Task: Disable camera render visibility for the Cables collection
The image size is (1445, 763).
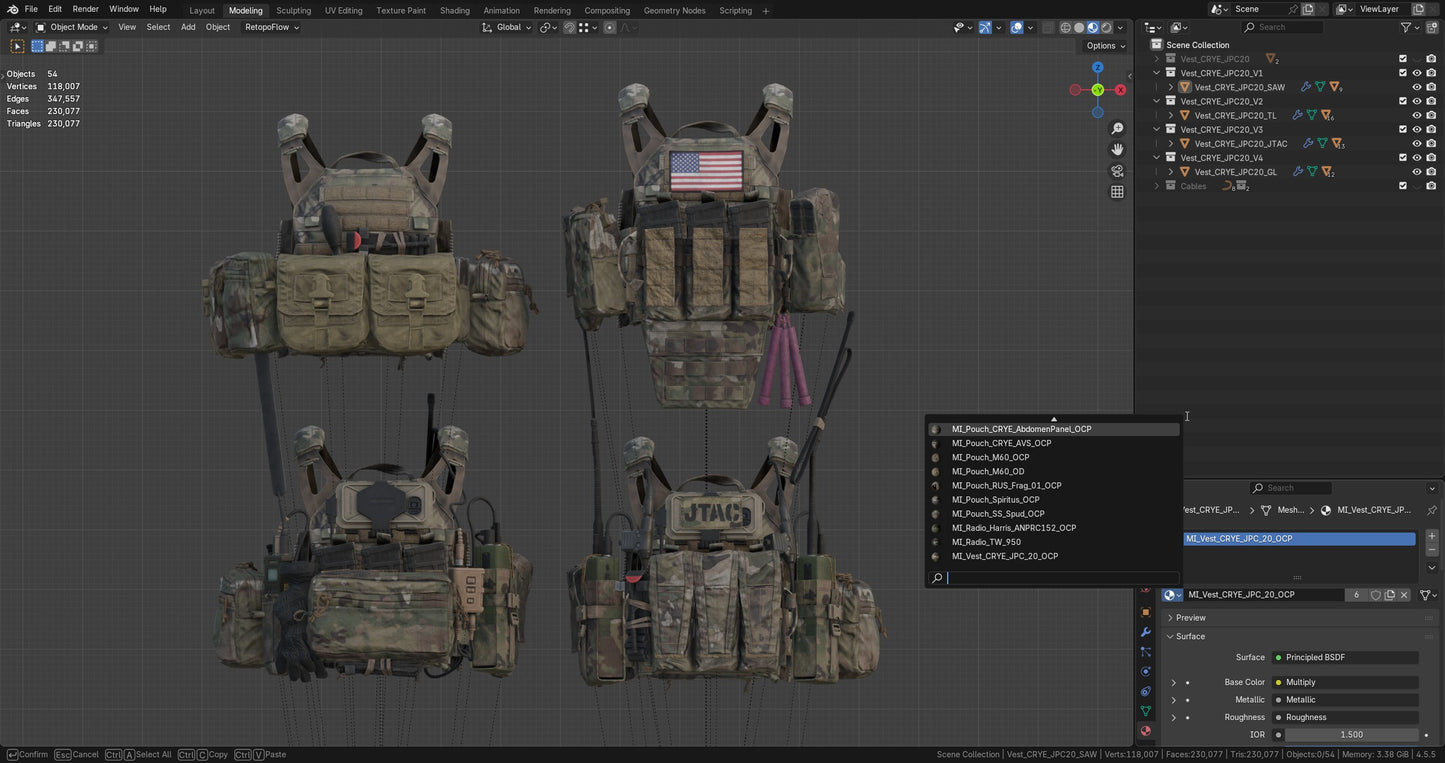Action: click(x=1431, y=186)
